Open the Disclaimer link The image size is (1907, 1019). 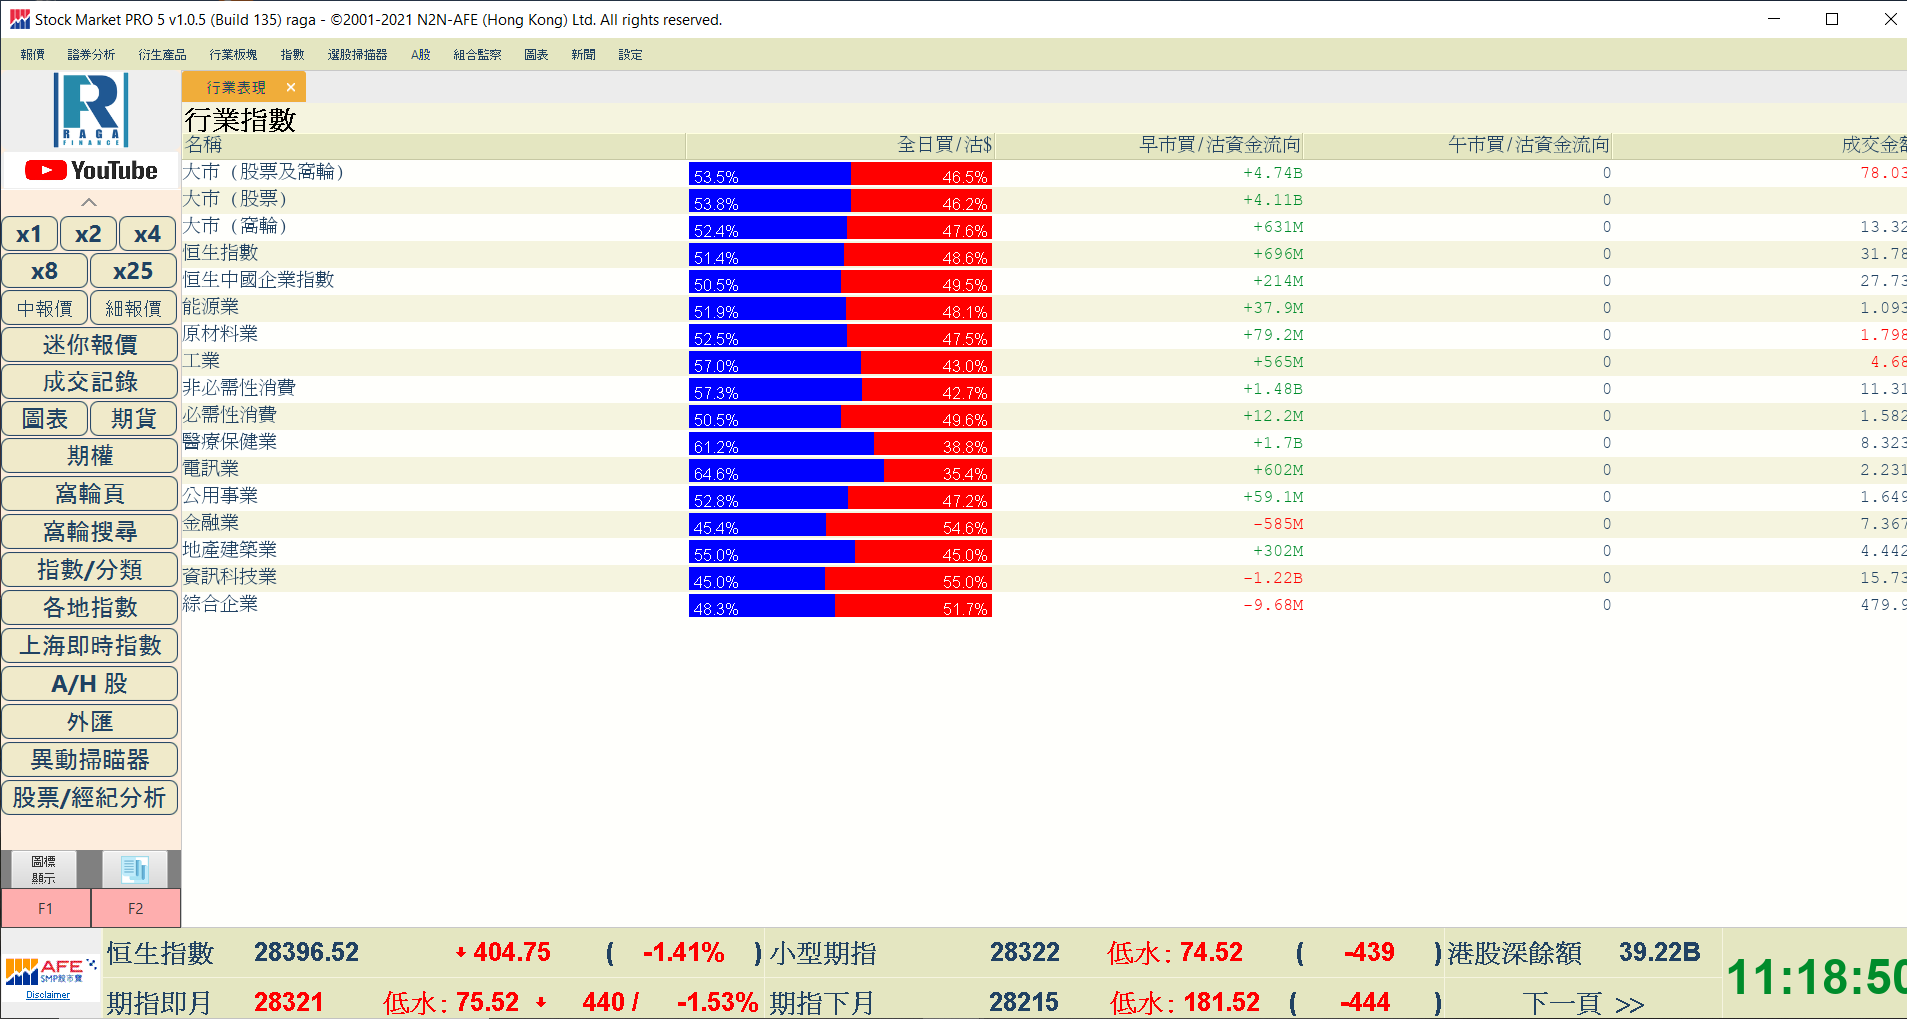click(48, 995)
